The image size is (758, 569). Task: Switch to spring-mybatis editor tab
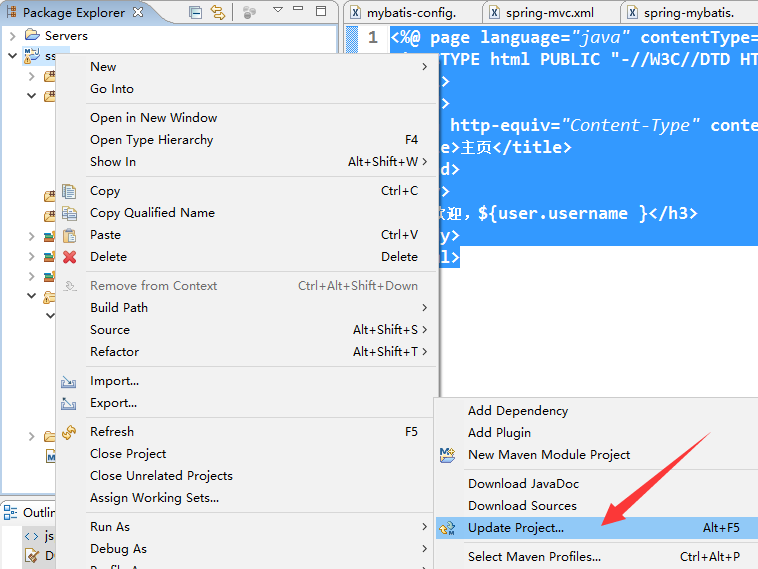(x=690, y=13)
